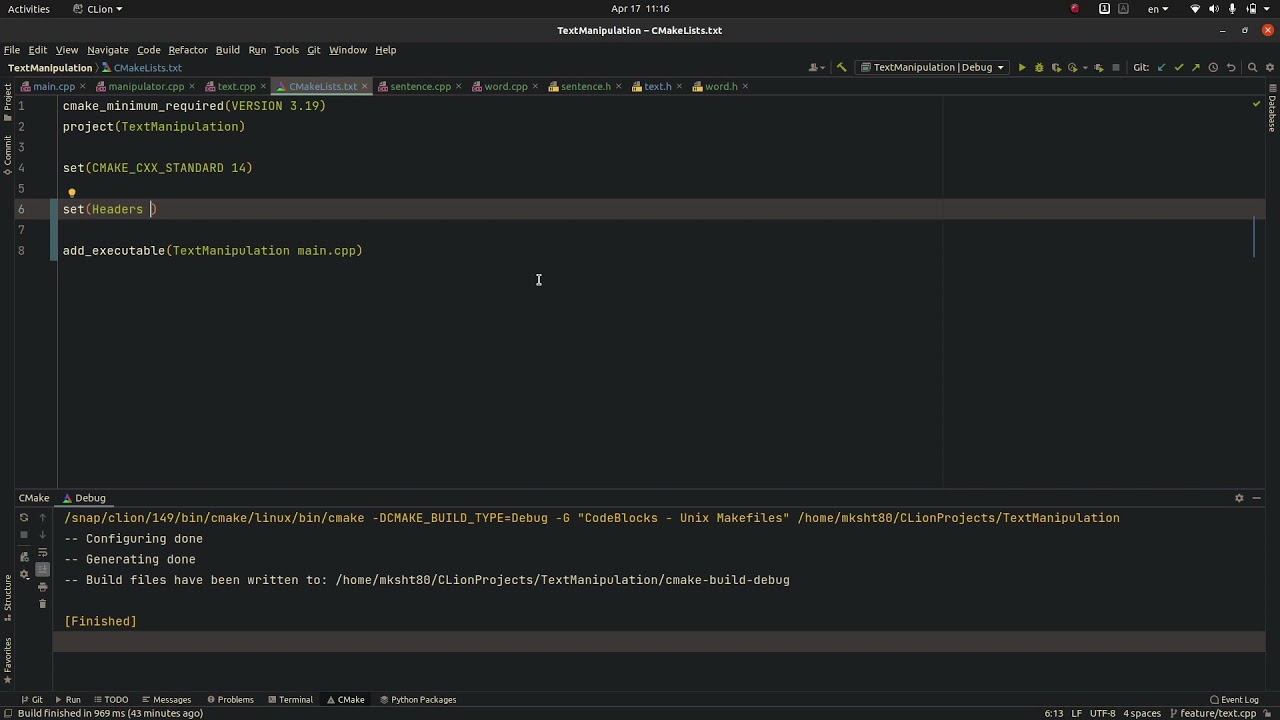Build project with the hammer icon
Viewport: 1280px width, 720px height.
coord(841,68)
